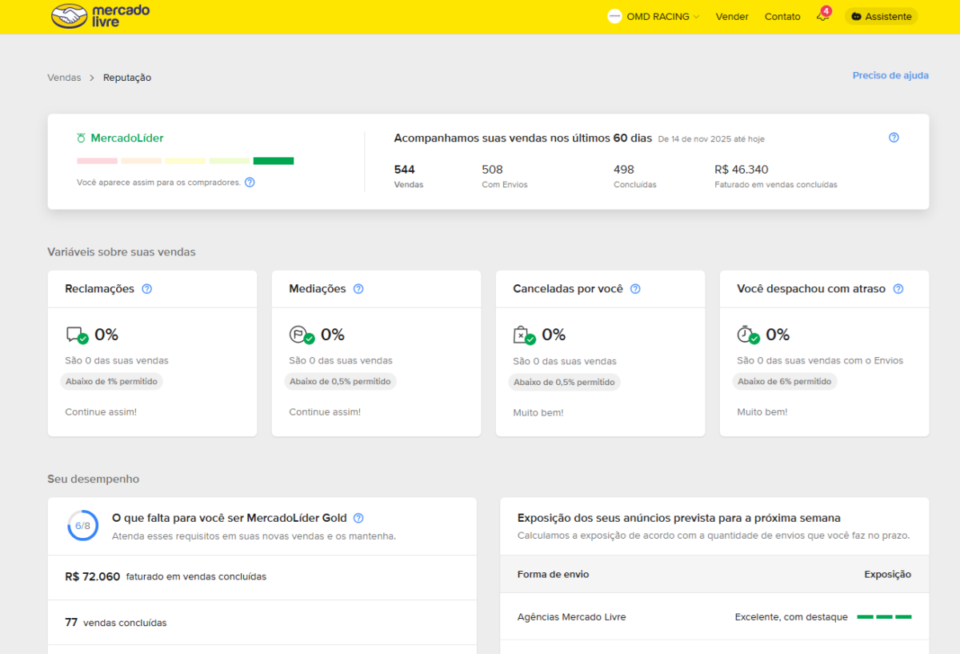Click 'Você despachou com atraso' heading
Screen dimensions: 960x654
tap(811, 289)
